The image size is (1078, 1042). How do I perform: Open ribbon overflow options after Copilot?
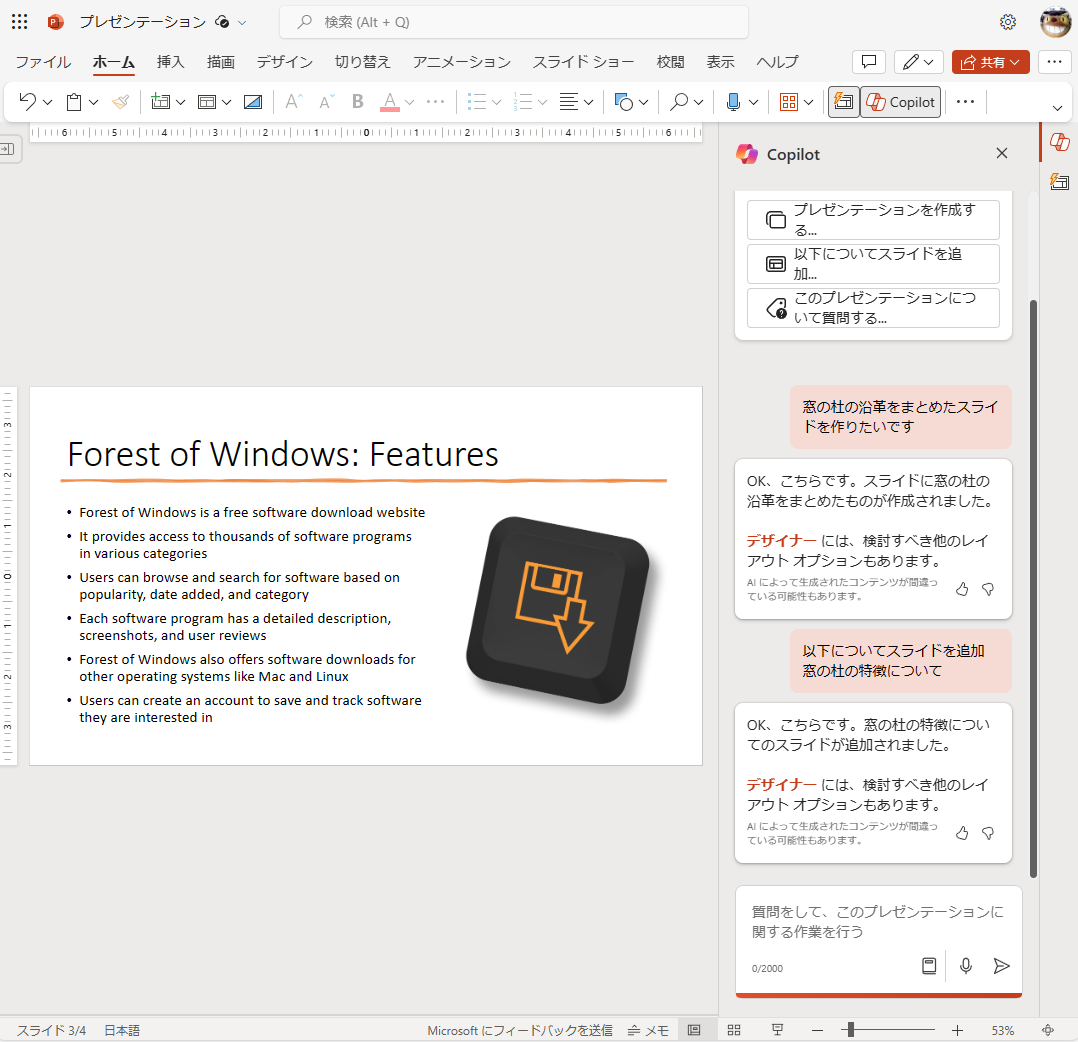965,102
